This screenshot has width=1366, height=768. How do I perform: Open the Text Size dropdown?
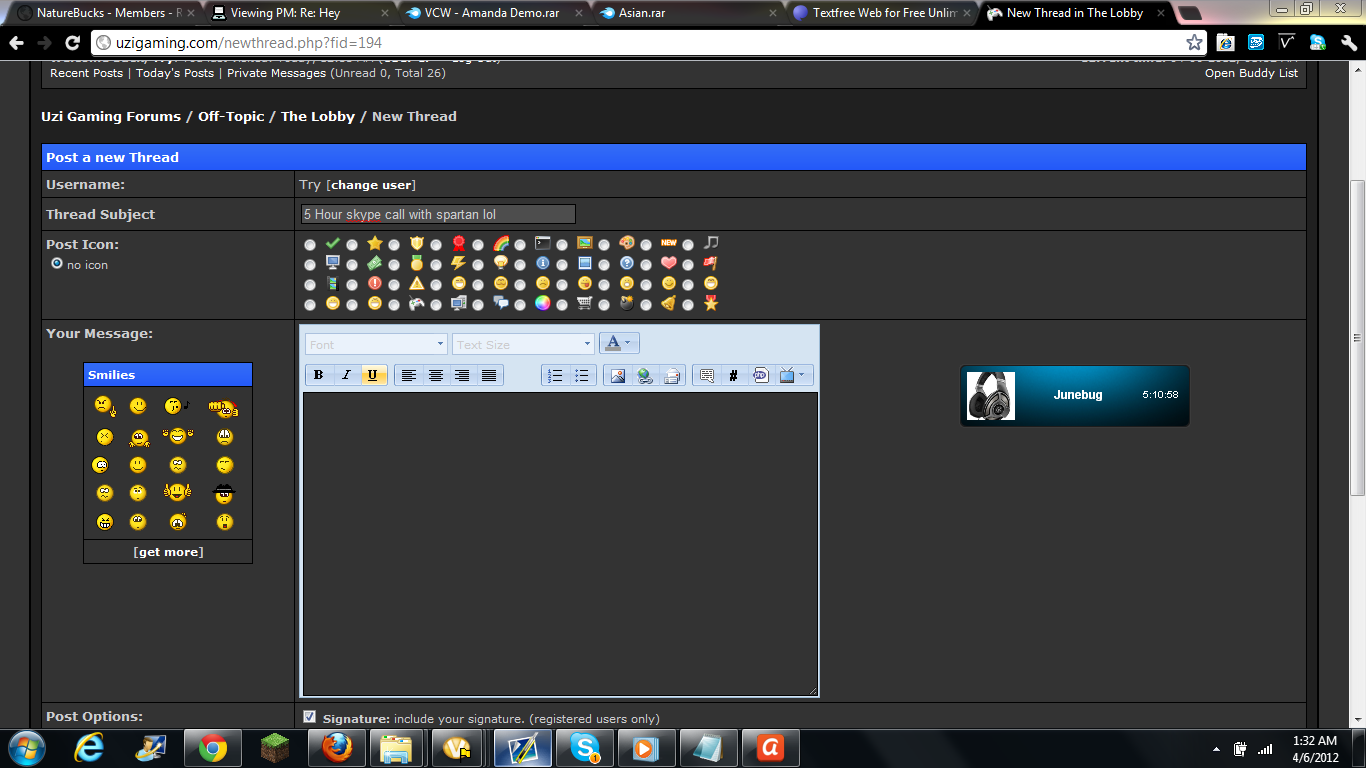(x=523, y=344)
